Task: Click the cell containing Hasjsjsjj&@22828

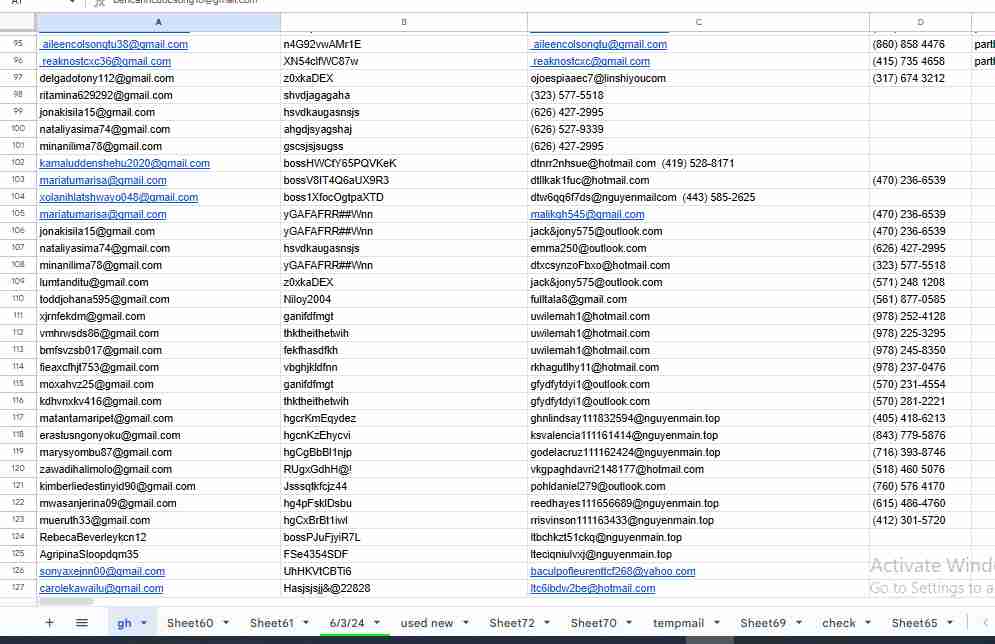Action: [404, 588]
